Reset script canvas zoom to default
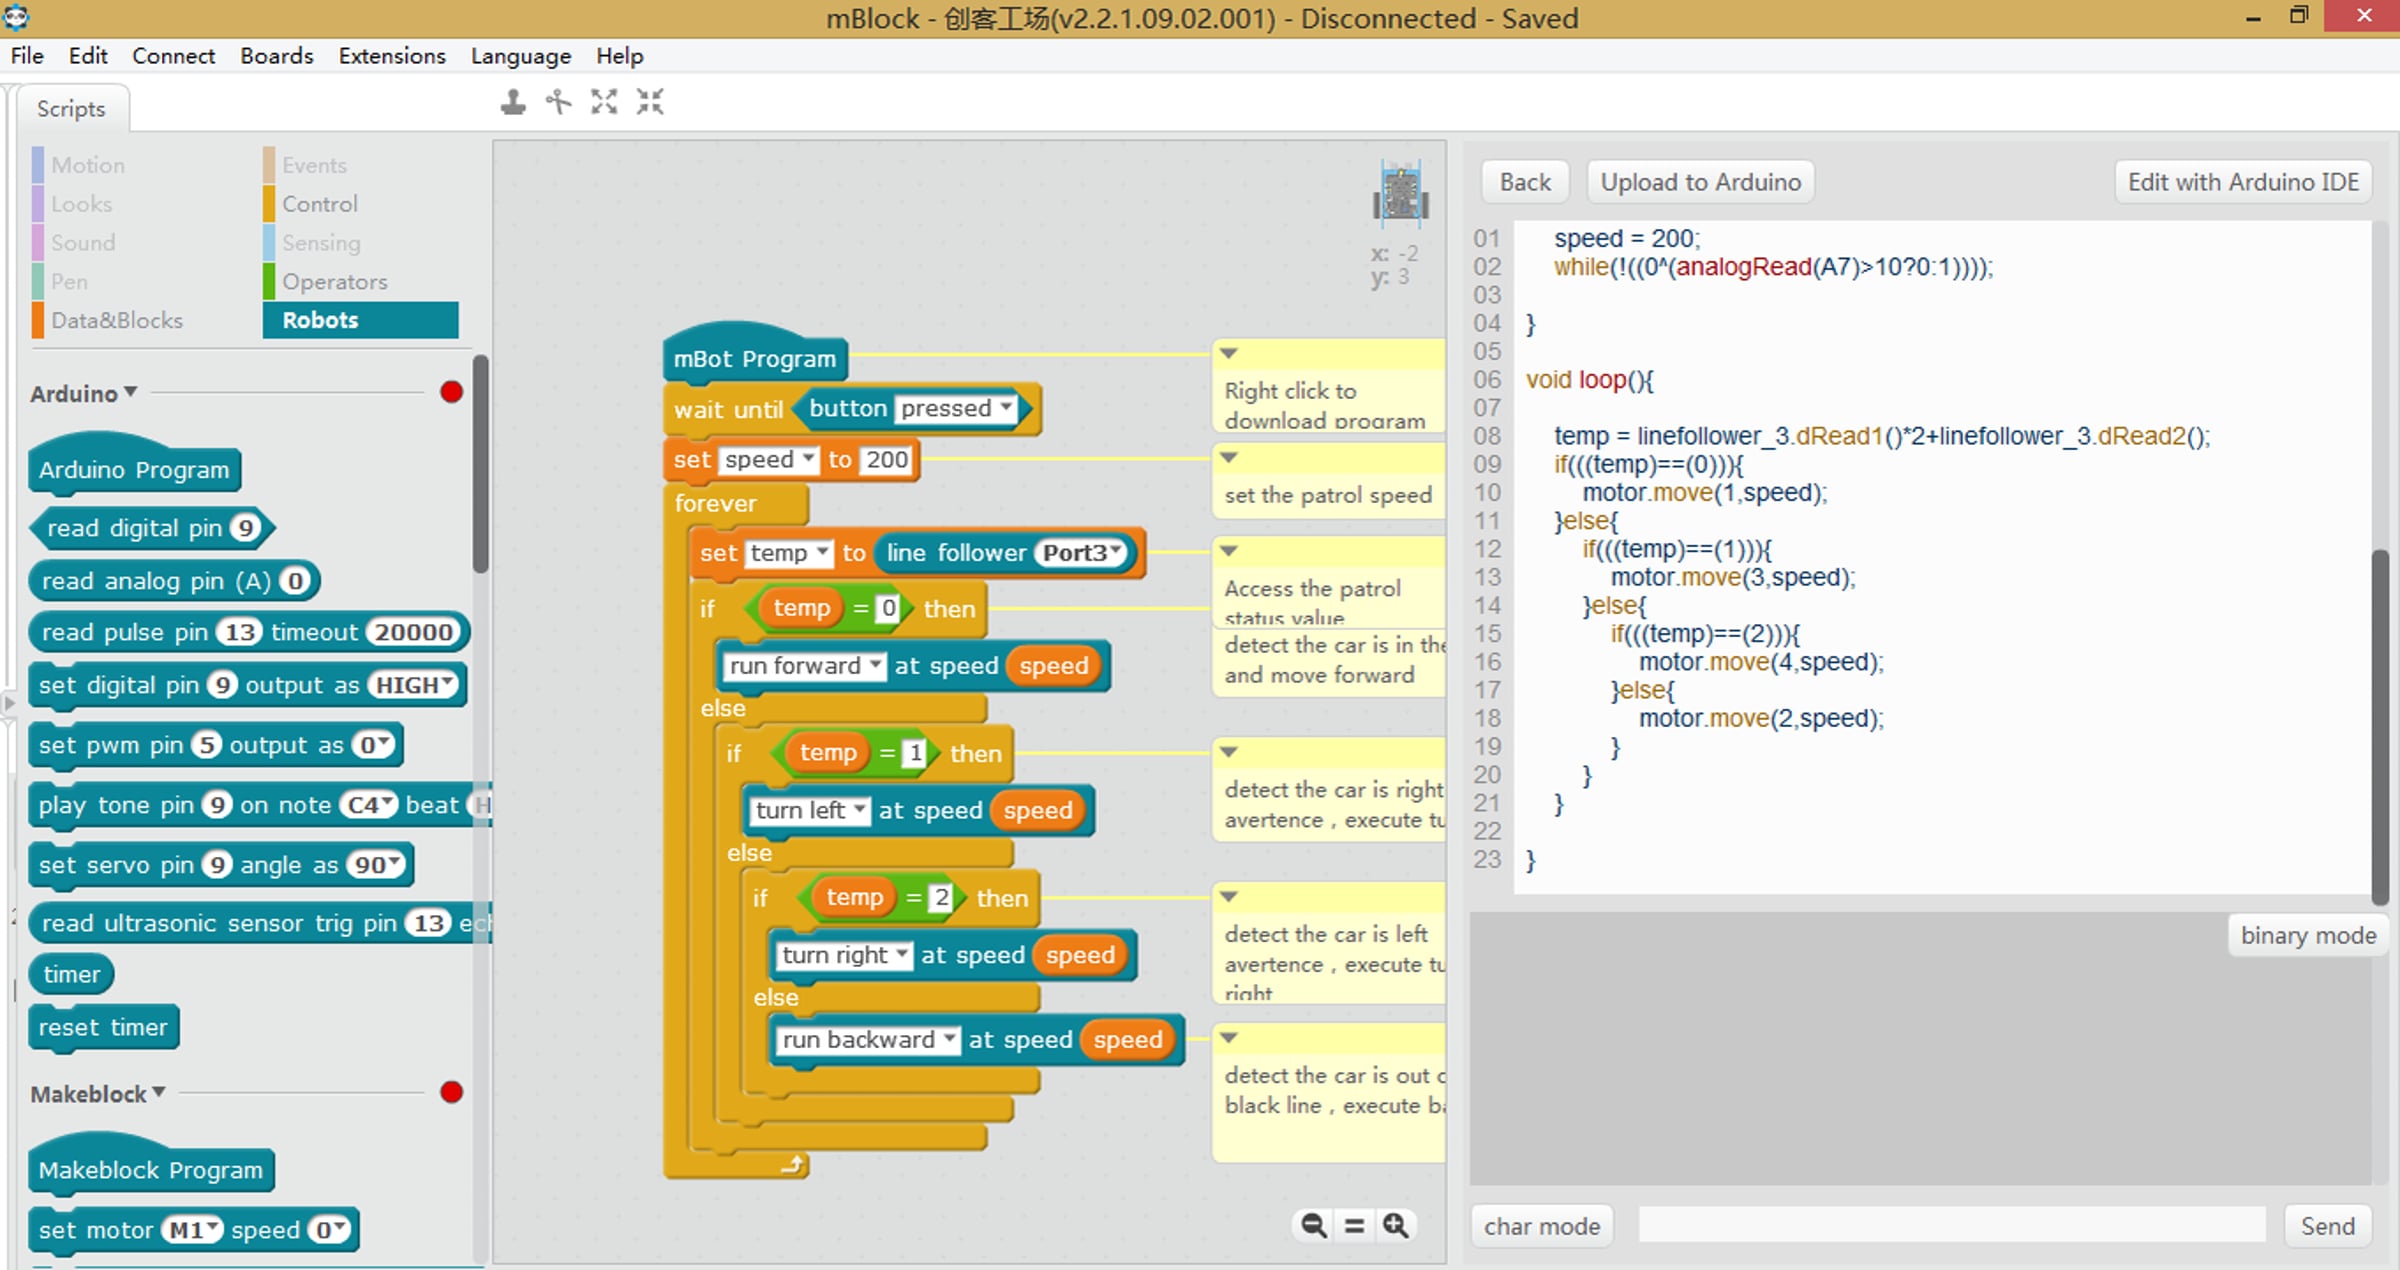 1354,1225
